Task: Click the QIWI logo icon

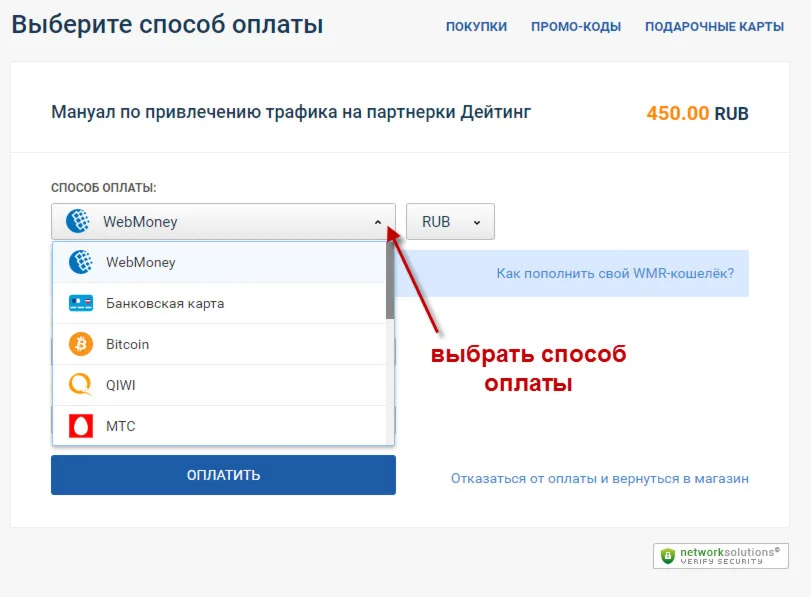Action: [81, 385]
